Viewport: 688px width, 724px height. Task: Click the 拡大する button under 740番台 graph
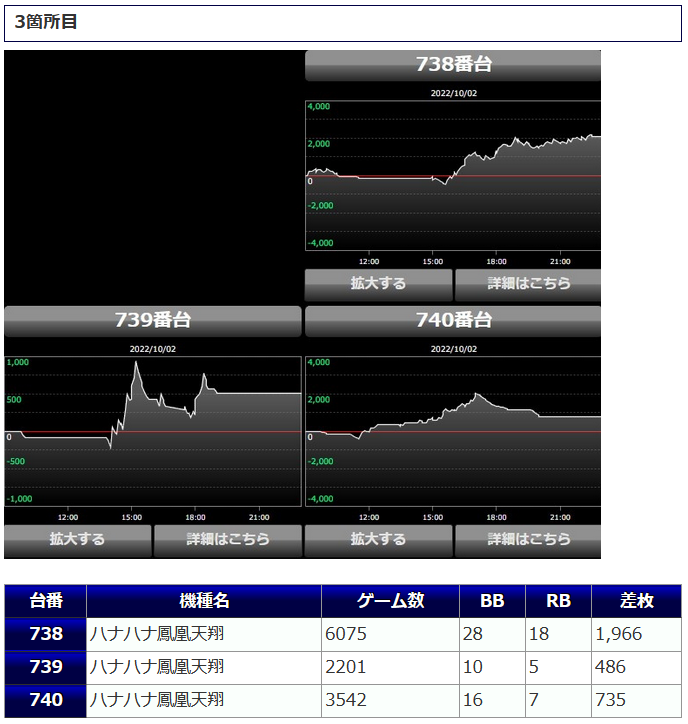tap(378, 541)
